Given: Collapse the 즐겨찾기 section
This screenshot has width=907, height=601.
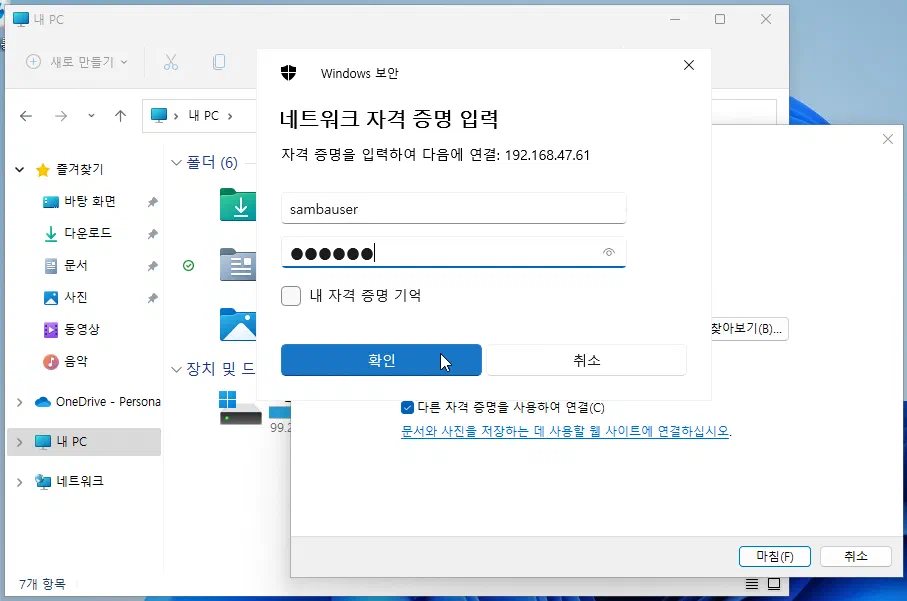Looking at the screenshot, I should [18, 168].
